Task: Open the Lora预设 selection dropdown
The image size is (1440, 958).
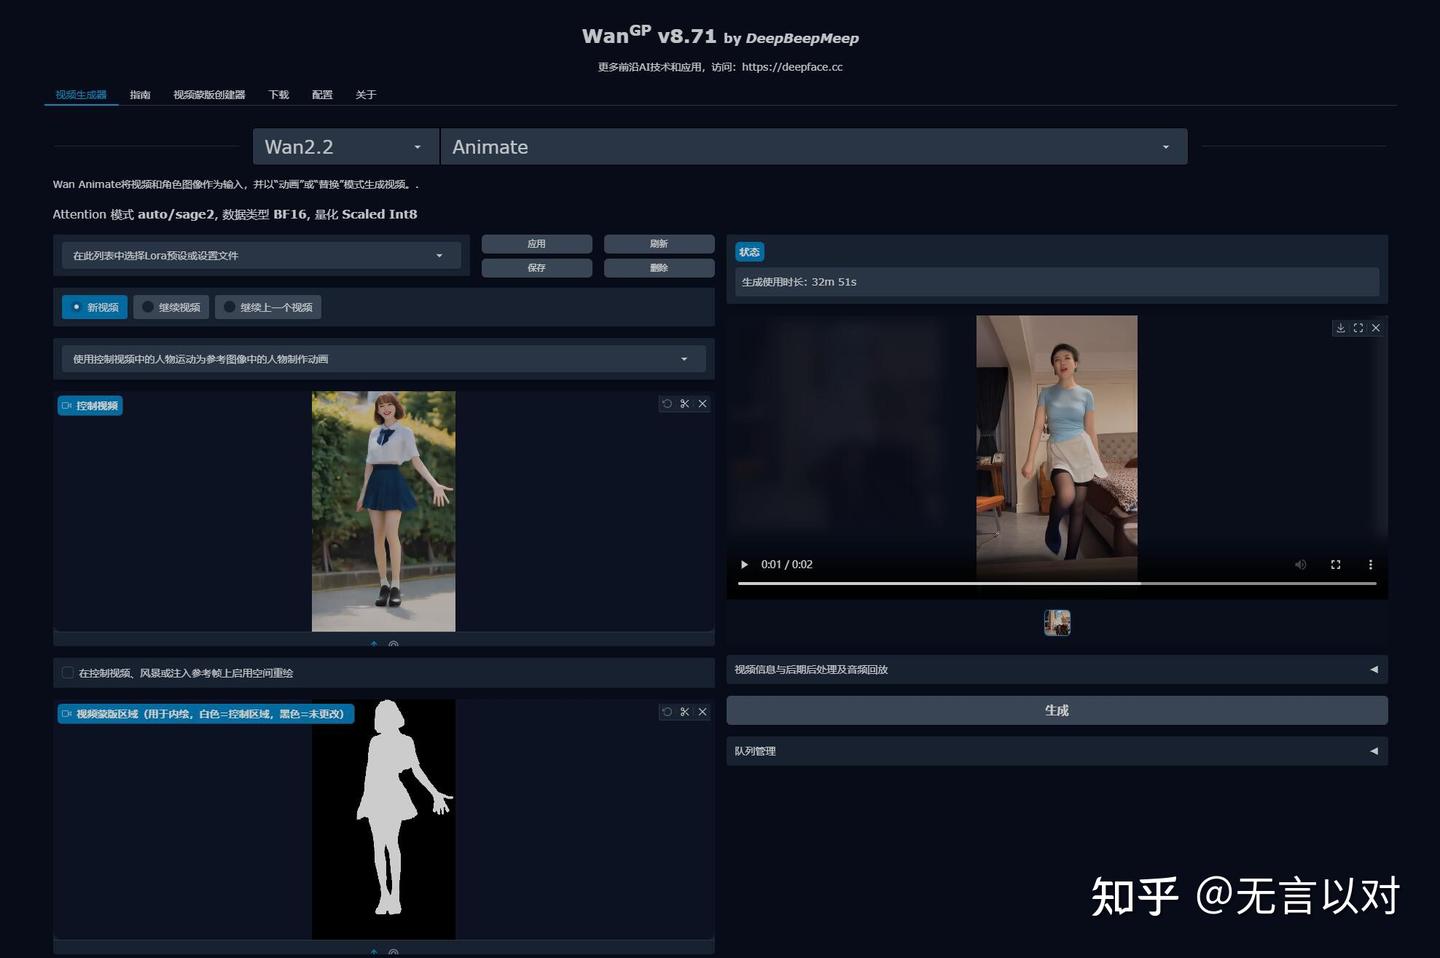Action: (x=260, y=255)
